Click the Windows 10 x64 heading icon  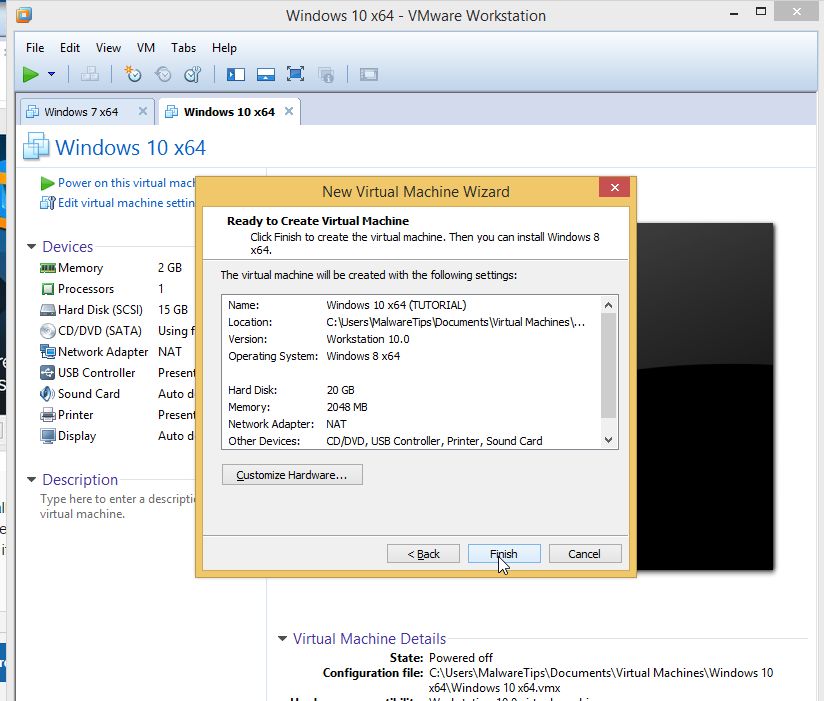click(36, 146)
